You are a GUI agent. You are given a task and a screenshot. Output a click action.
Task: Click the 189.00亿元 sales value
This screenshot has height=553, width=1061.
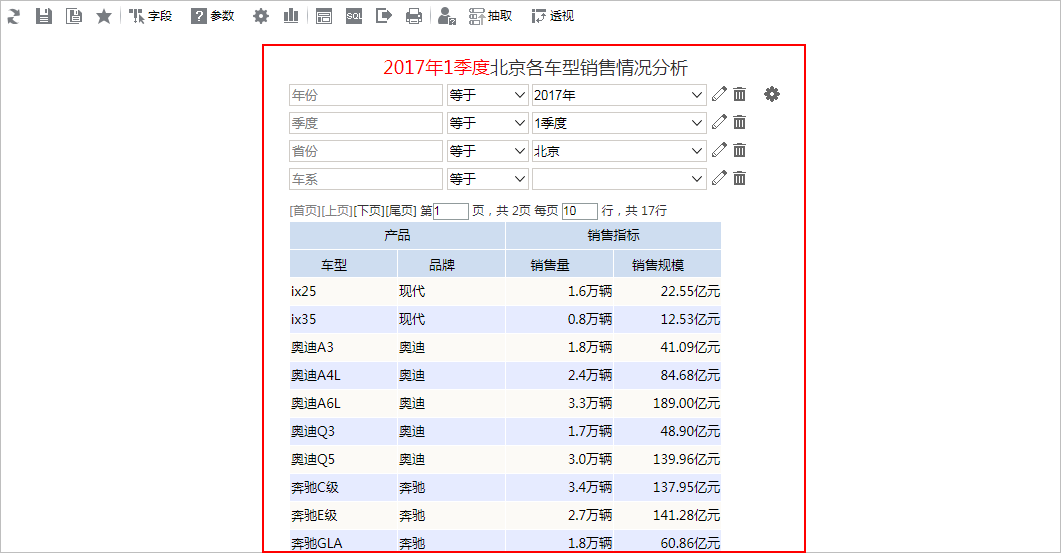686,403
